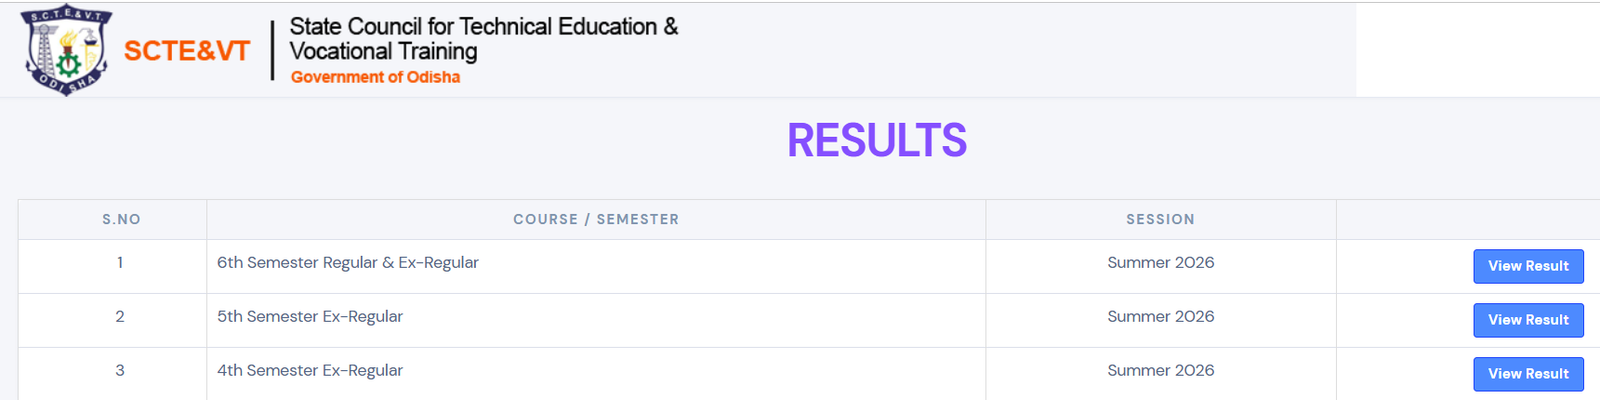Click the purple RESULTS heading
The width and height of the screenshot is (1600, 400).
(877, 140)
